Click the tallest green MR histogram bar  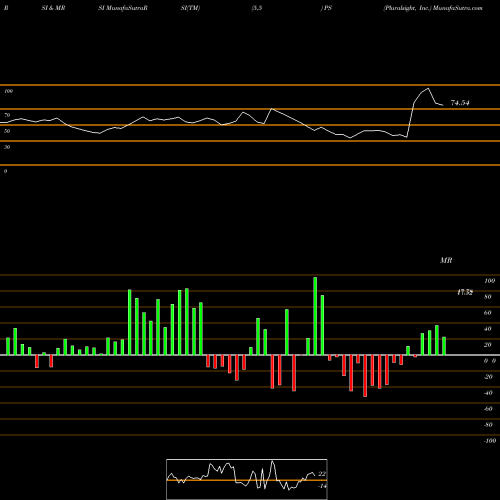coord(315,316)
